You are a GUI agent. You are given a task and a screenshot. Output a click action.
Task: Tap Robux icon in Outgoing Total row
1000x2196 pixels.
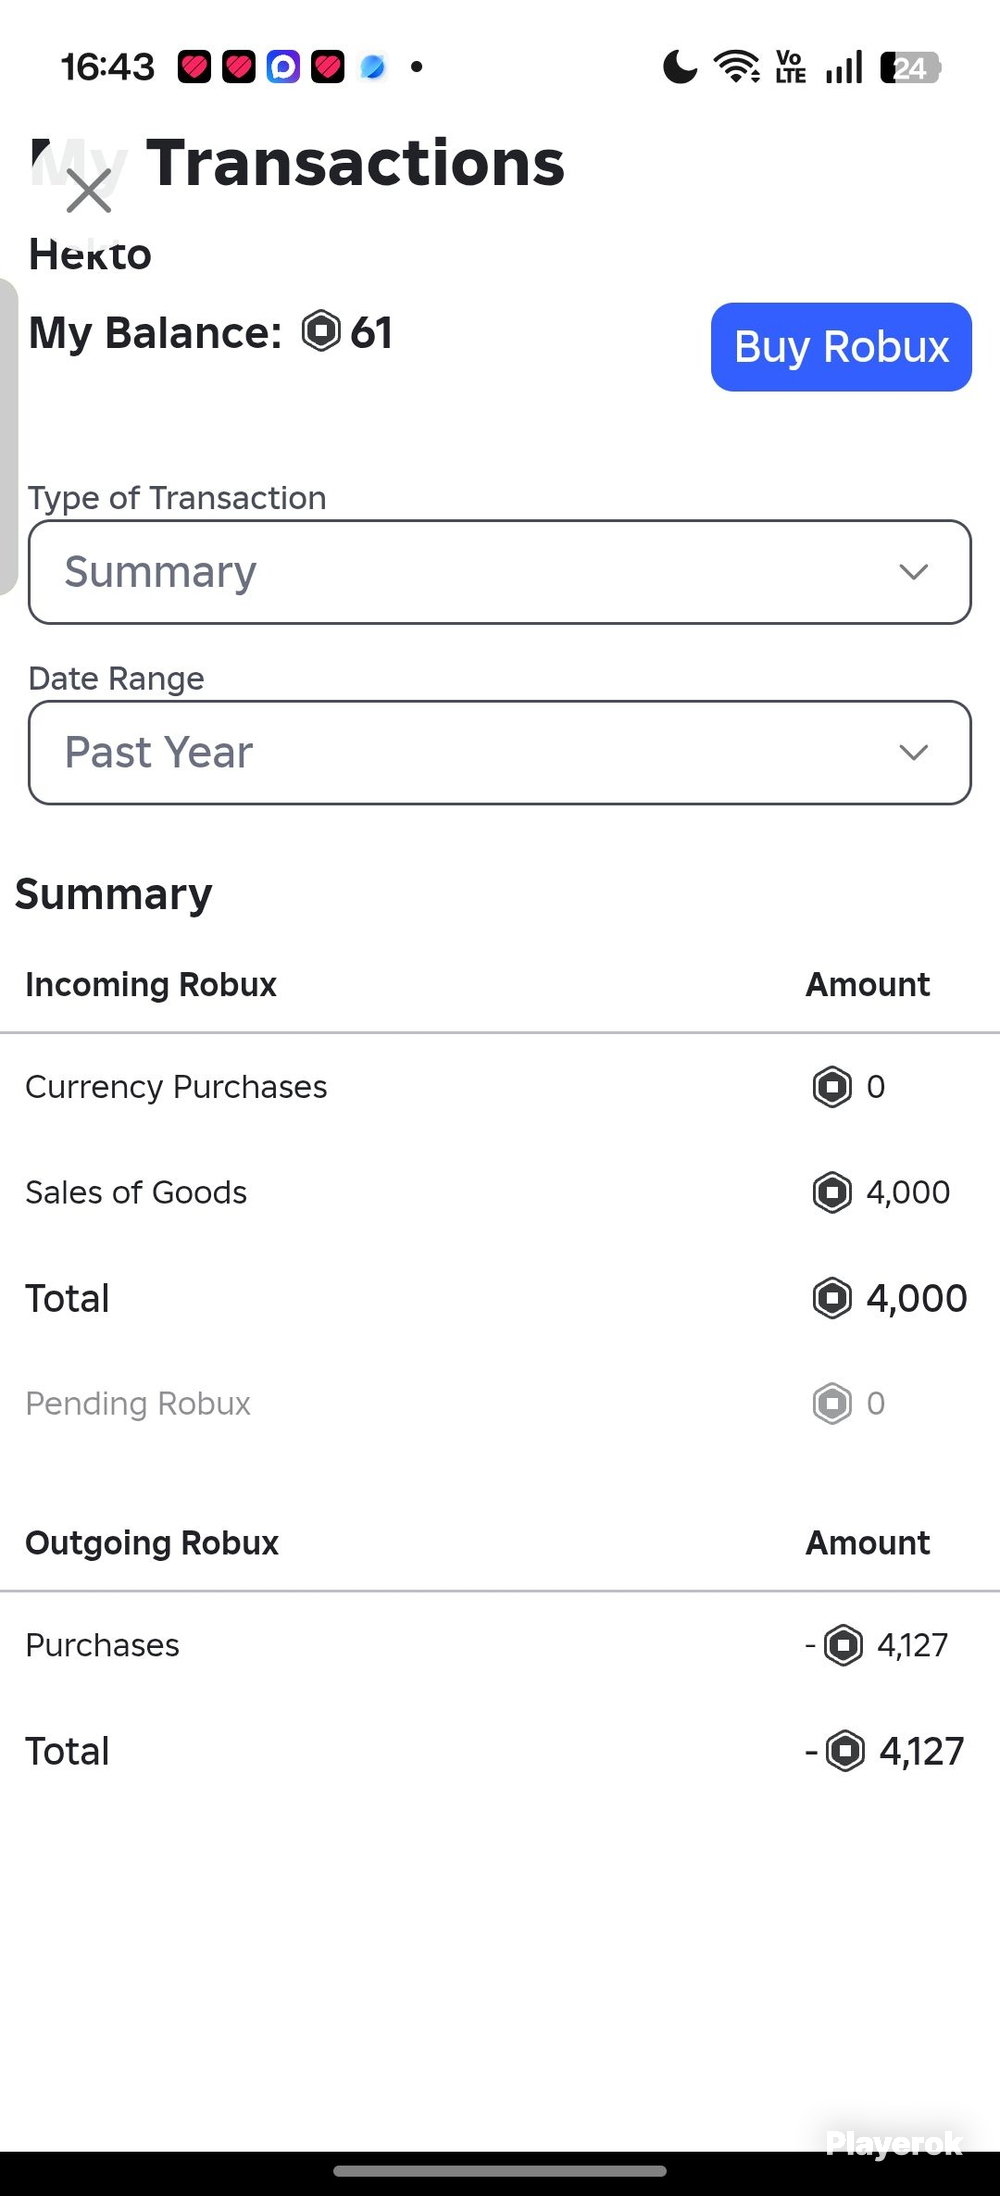click(x=845, y=1751)
